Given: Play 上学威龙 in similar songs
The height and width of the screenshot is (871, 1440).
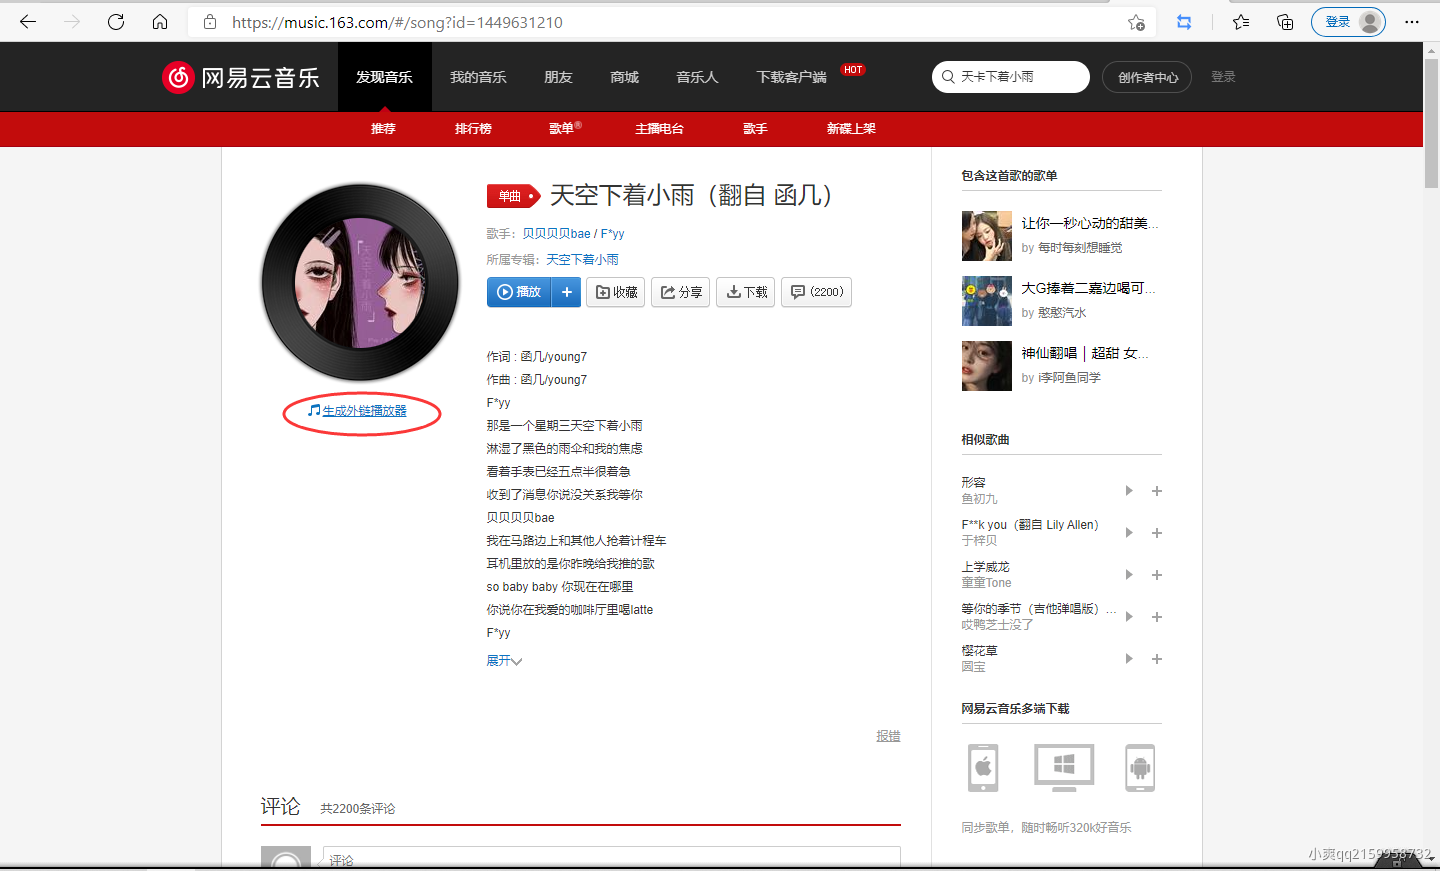Looking at the screenshot, I should pyautogui.click(x=1128, y=575).
